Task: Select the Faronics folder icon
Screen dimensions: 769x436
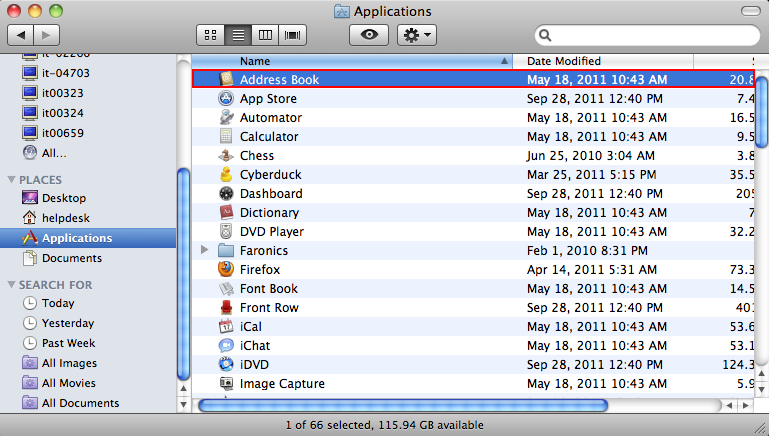Action: point(226,251)
